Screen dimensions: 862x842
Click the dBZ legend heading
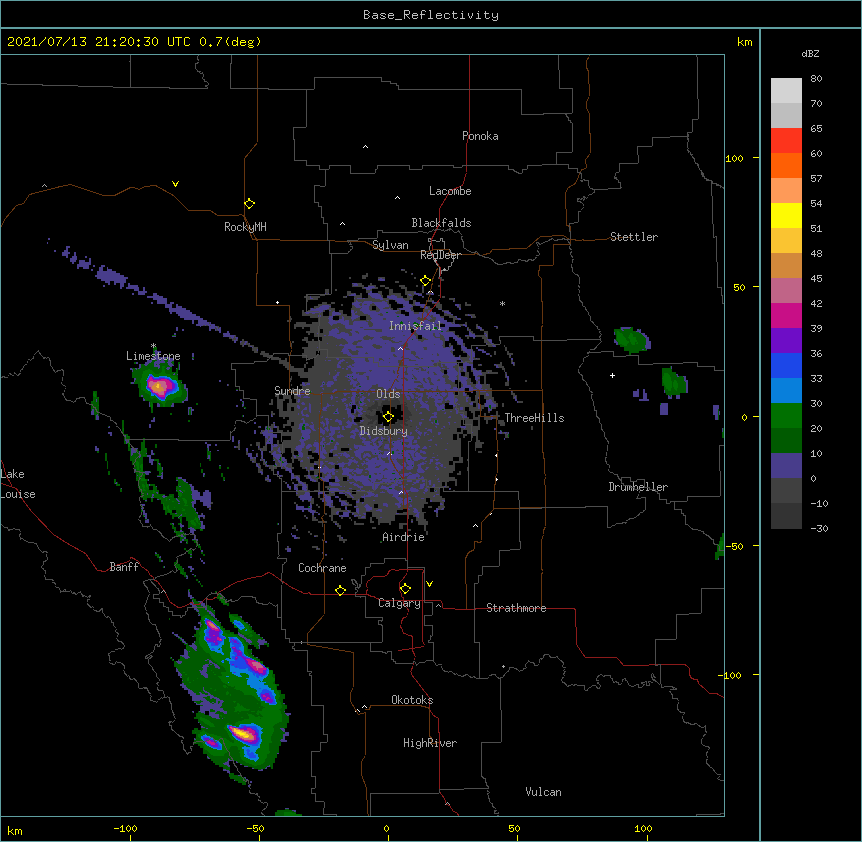tap(810, 53)
